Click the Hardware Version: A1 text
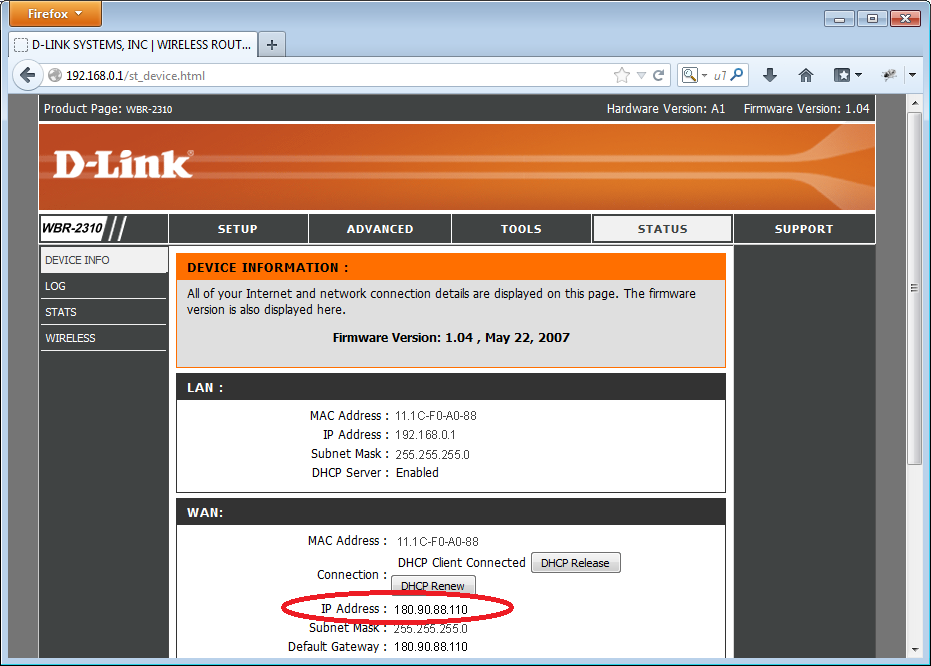Screen dimensions: 931x666 (x=666, y=109)
